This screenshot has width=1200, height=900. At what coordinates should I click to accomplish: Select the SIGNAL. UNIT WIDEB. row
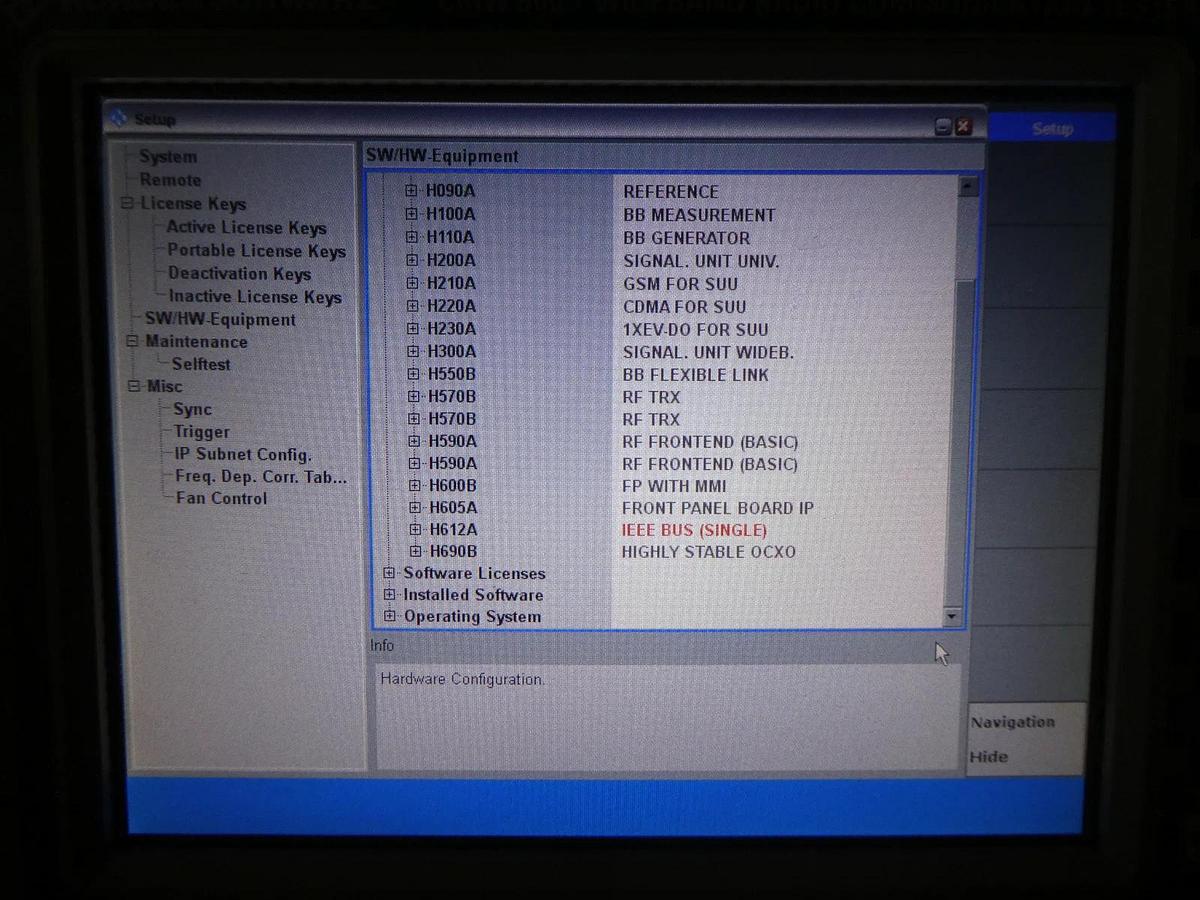pyautogui.click(x=708, y=352)
